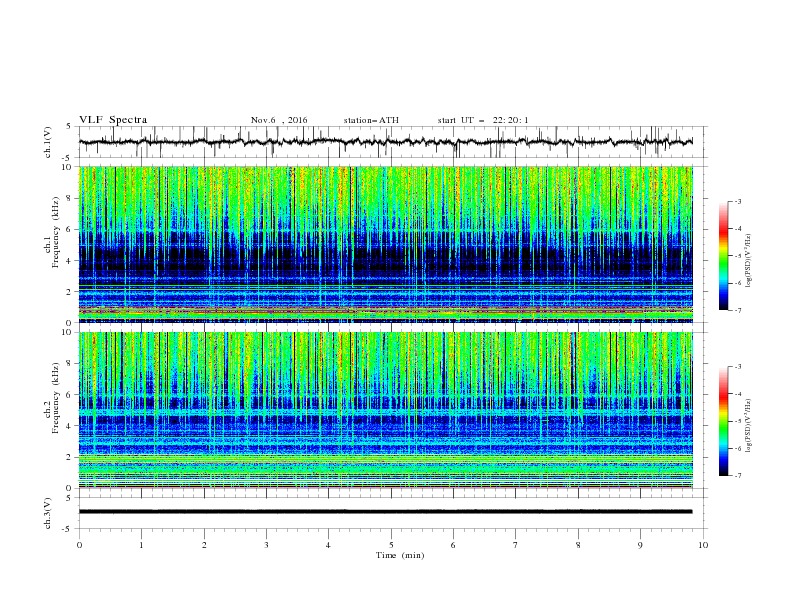Click the time axis tick label '10'

[703, 545]
